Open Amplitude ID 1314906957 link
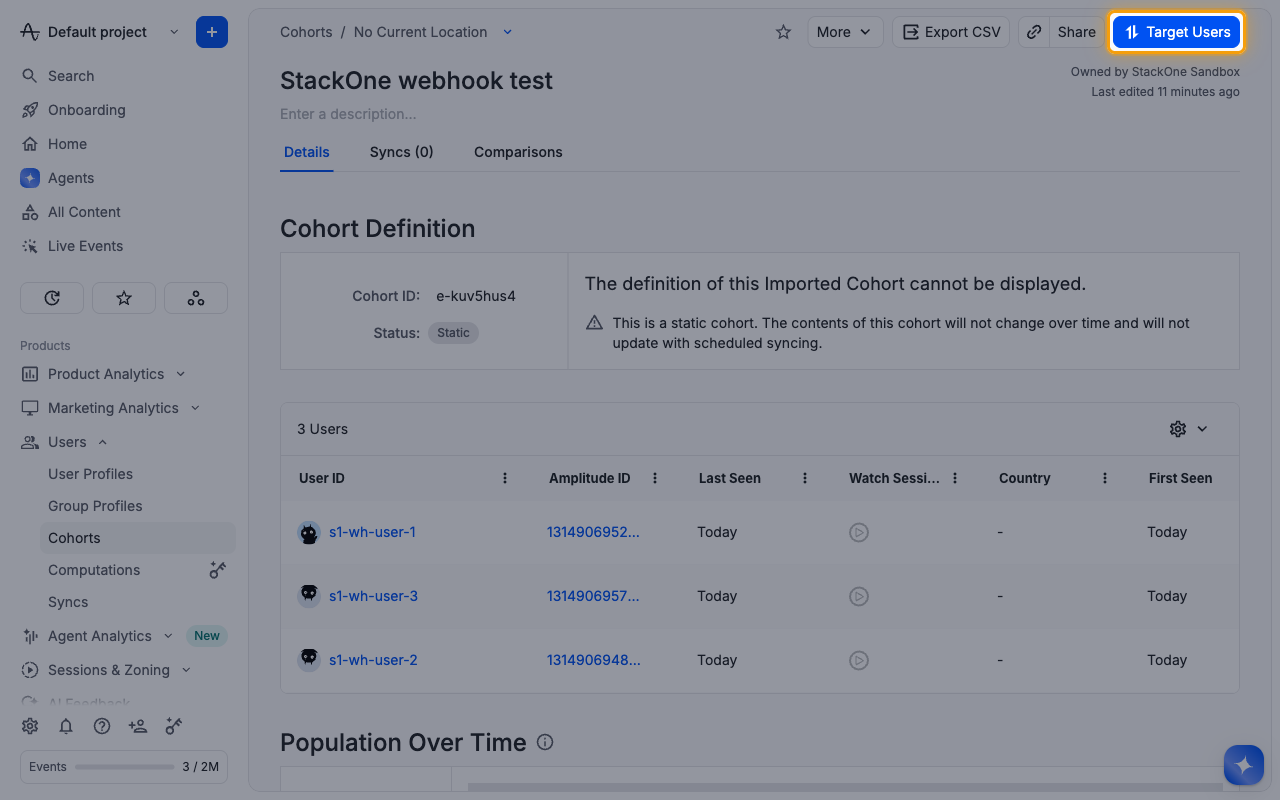Screen dimensions: 1280x800 pos(593,596)
